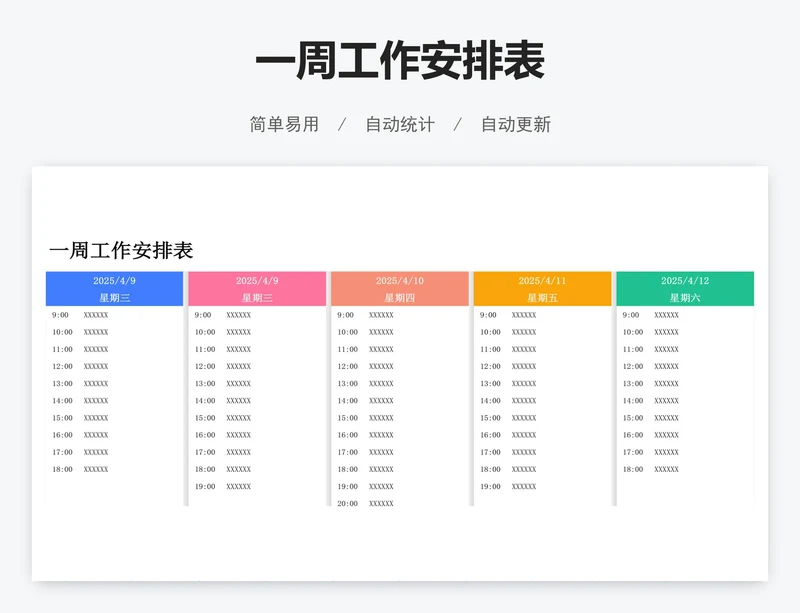This screenshot has height=613, width=800.
Task: Select XXXXXX beside 9:00 in the 星期五 column
Action: (524, 315)
